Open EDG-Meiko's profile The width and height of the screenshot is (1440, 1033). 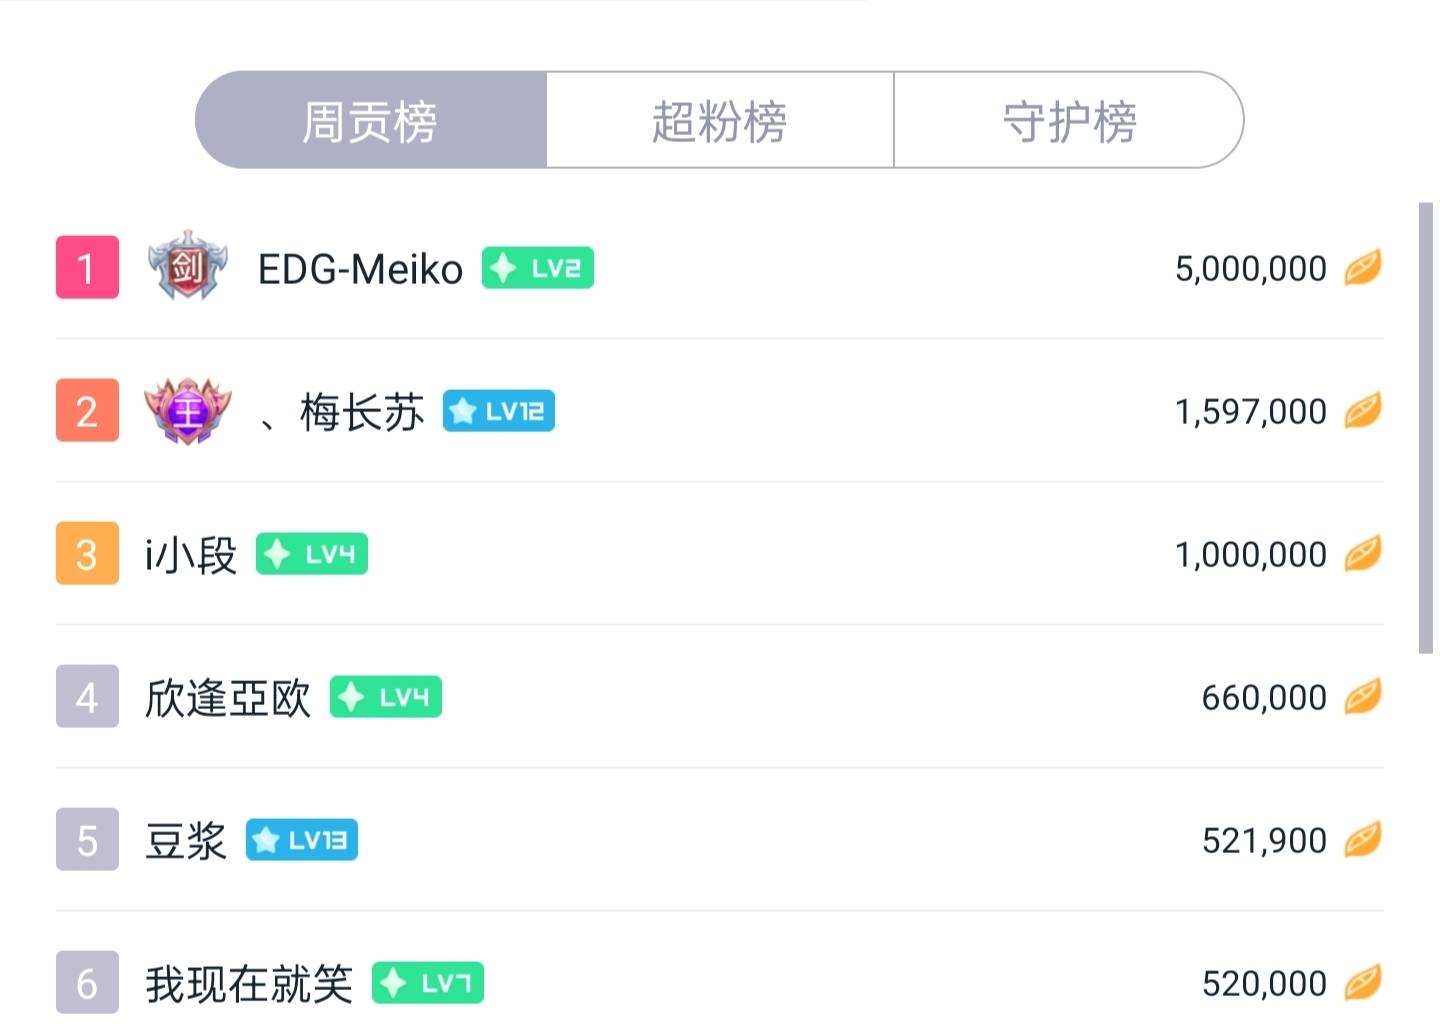point(360,267)
